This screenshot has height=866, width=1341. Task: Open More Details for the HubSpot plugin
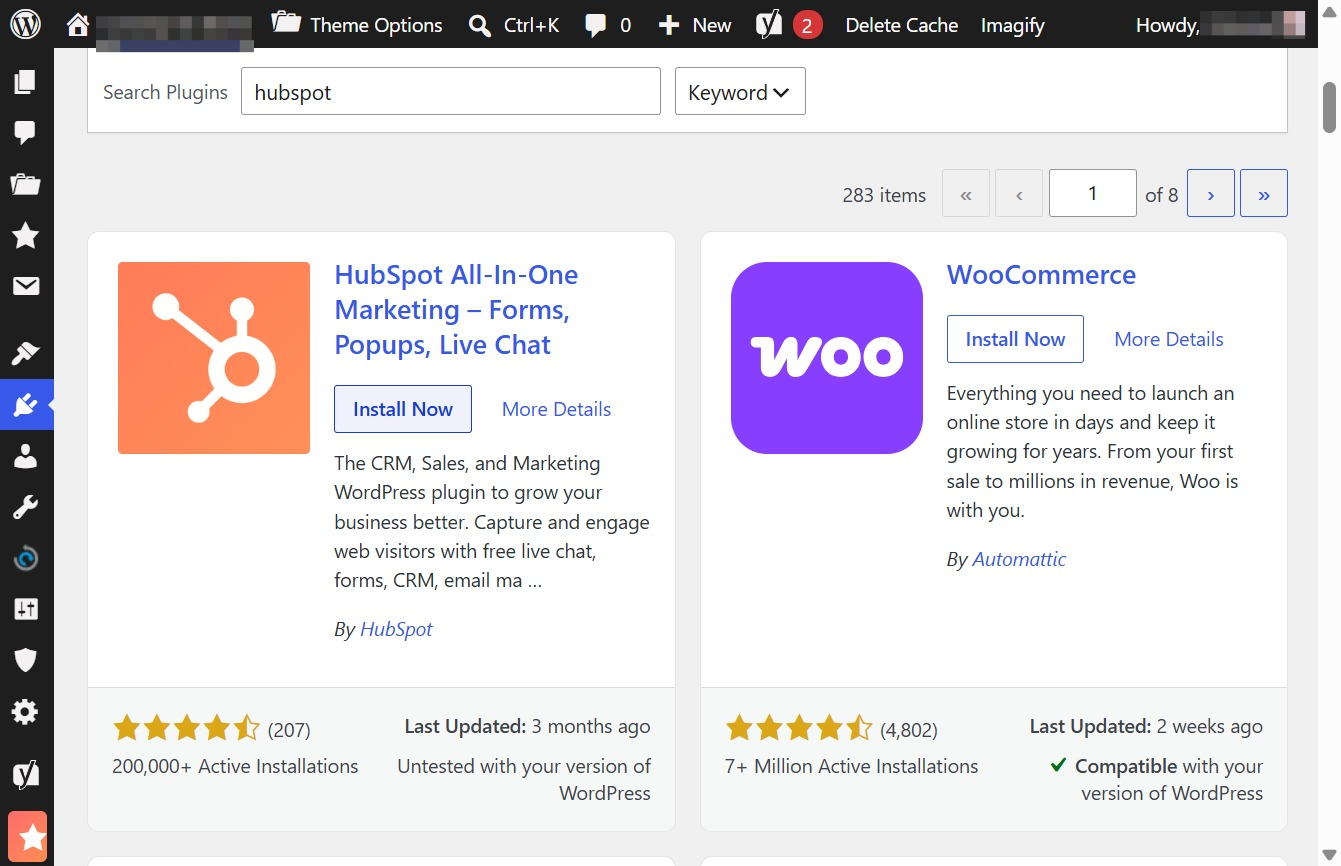pos(556,409)
